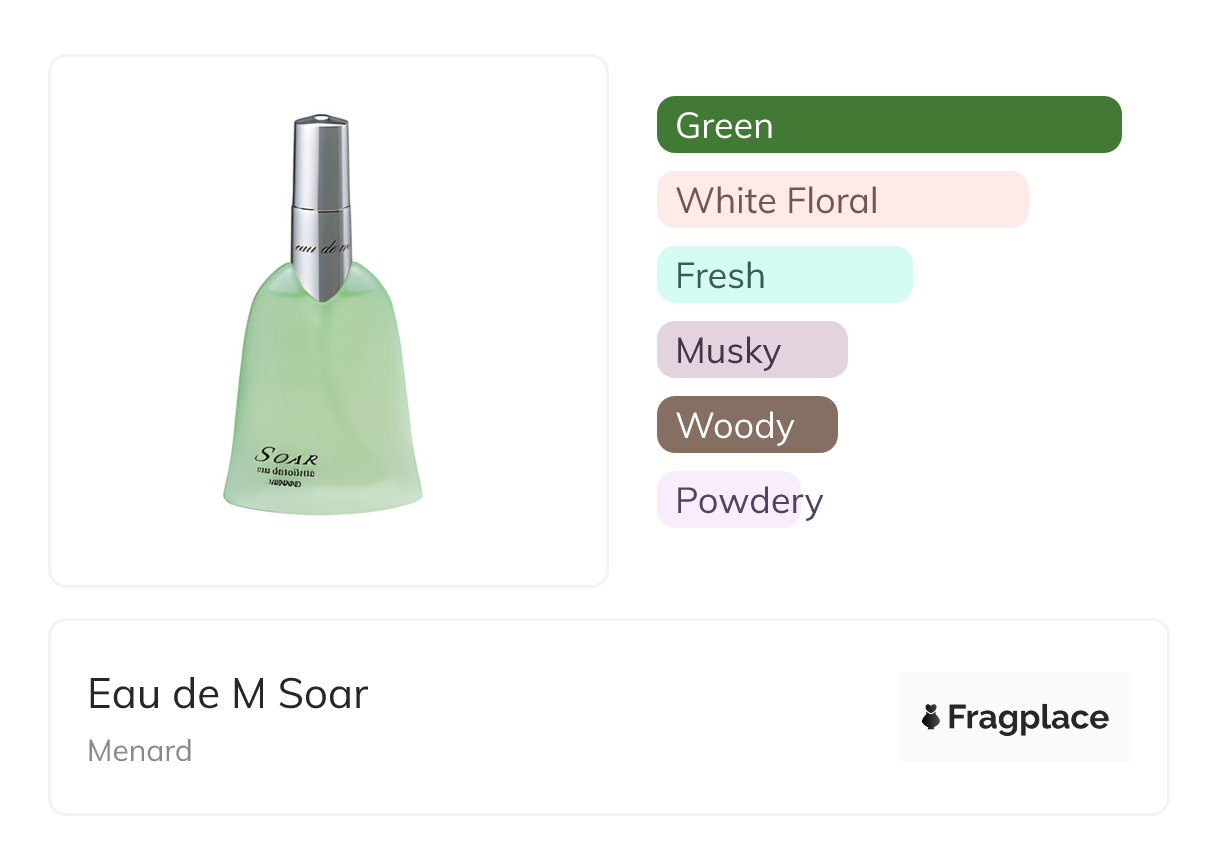Click the Fragplace bottle logo icon
Screen dimensions: 1218x864
pyautogui.click(x=931, y=717)
